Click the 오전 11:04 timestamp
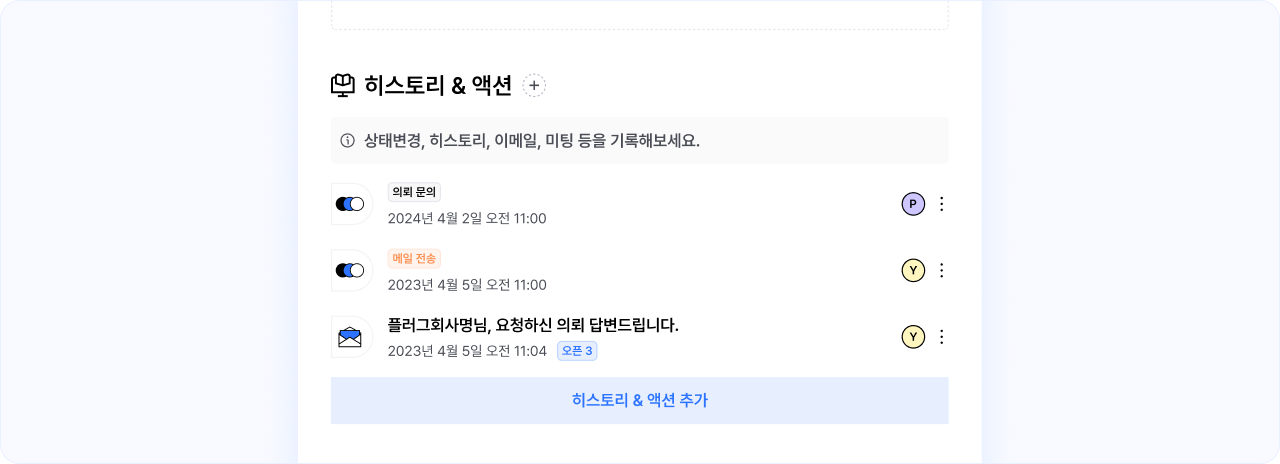The height and width of the screenshot is (464, 1280). (467, 351)
